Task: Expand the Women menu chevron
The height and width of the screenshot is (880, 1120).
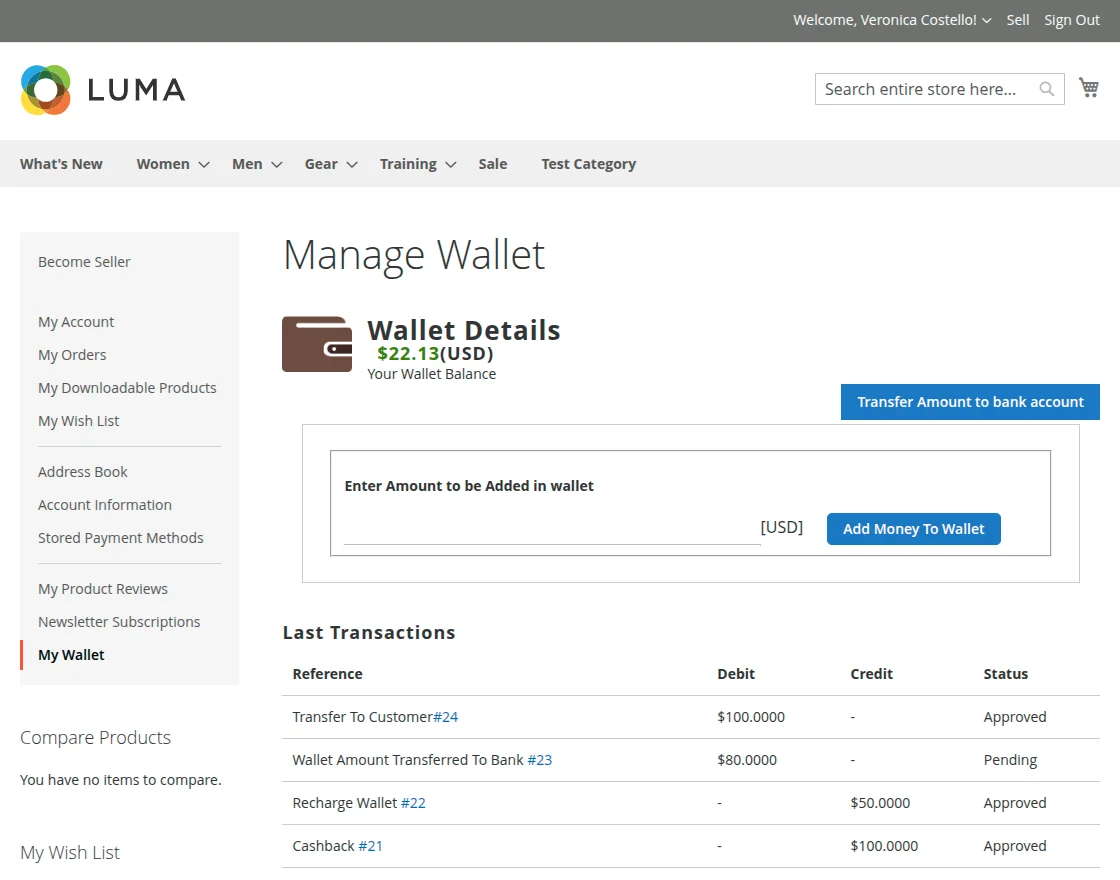Action: click(x=204, y=165)
